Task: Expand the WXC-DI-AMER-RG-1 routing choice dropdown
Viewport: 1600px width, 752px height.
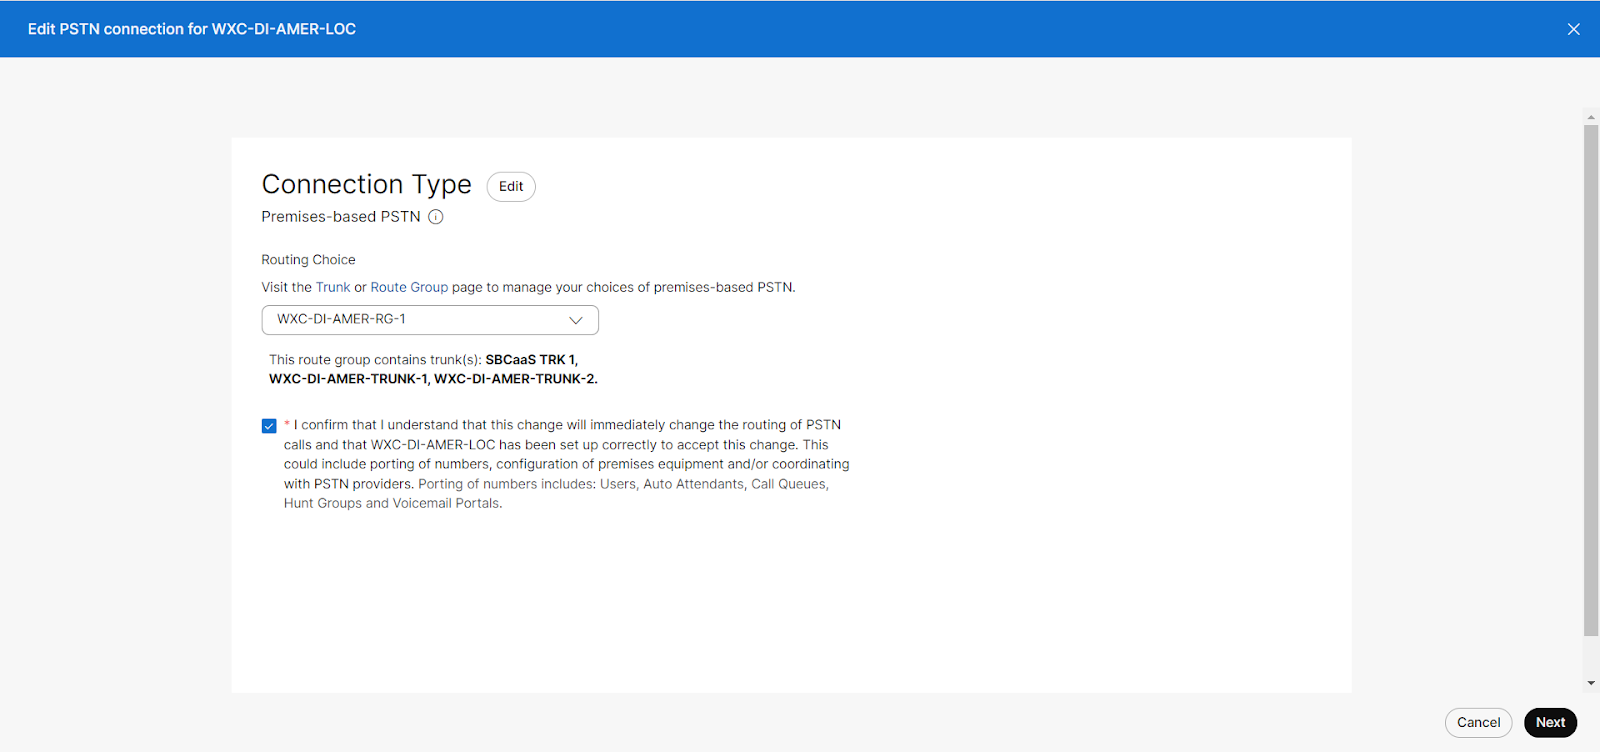Action: pyautogui.click(x=430, y=320)
